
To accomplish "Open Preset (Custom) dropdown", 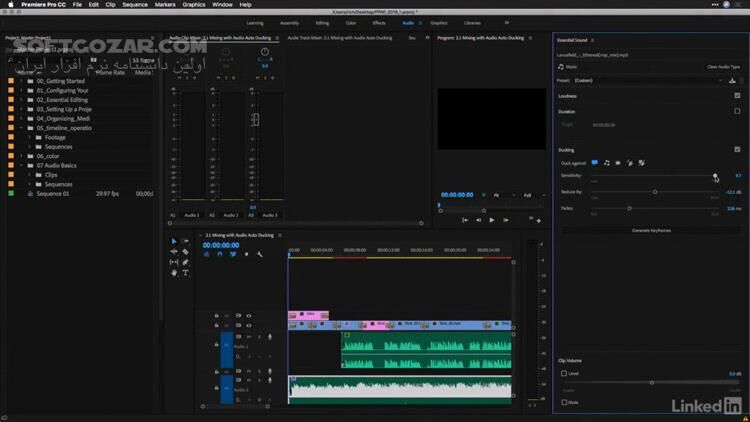I will pos(649,80).
